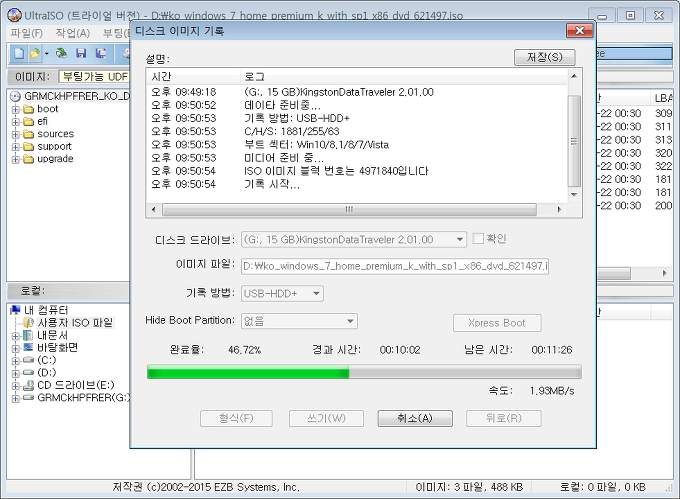Viewport: 680px width, 499px height.
Task: Click the Xpress Boot button
Action: point(497,323)
